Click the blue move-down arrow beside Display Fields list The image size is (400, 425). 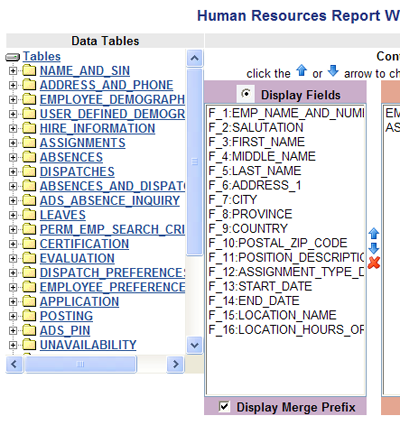click(x=374, y=248)
